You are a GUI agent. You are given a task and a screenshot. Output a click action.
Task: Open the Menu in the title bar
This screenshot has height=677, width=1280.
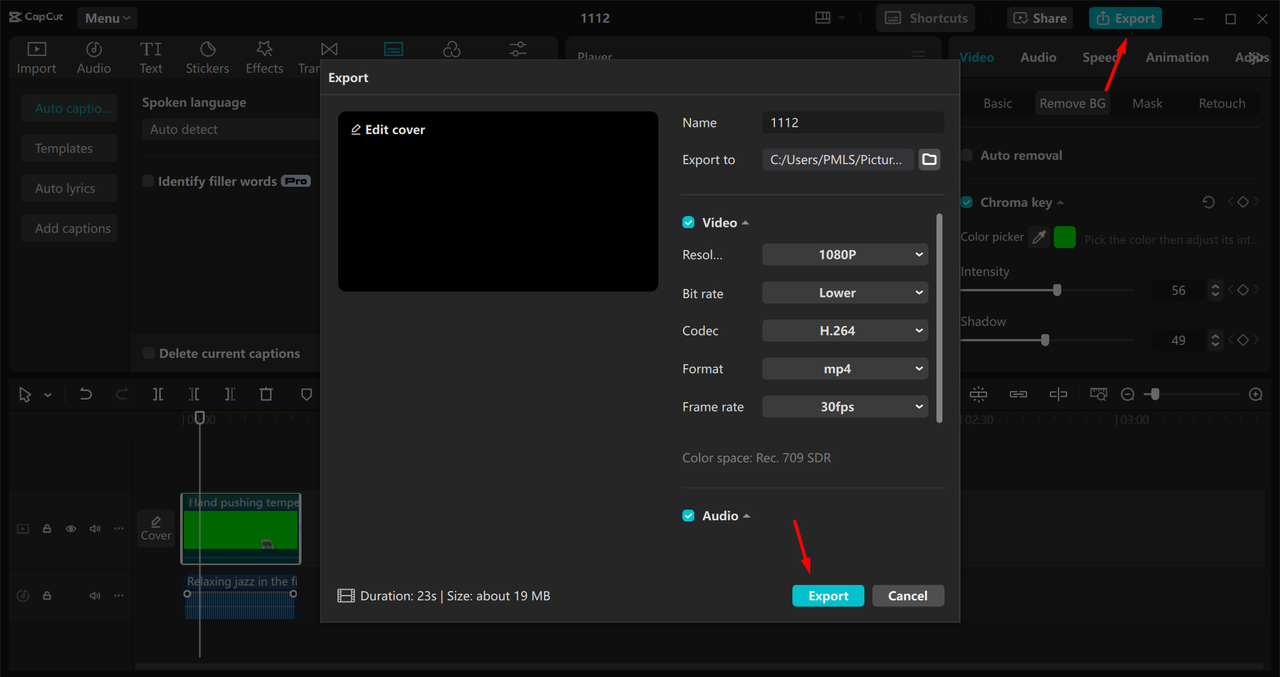pyautogui.click(x=107, y=18)
